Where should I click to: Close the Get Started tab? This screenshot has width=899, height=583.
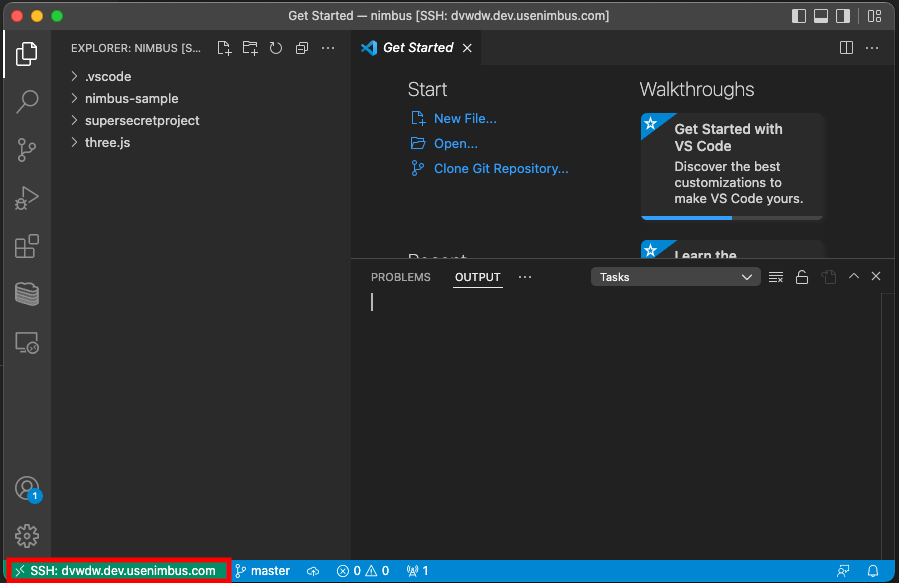[x=467, y=48]
